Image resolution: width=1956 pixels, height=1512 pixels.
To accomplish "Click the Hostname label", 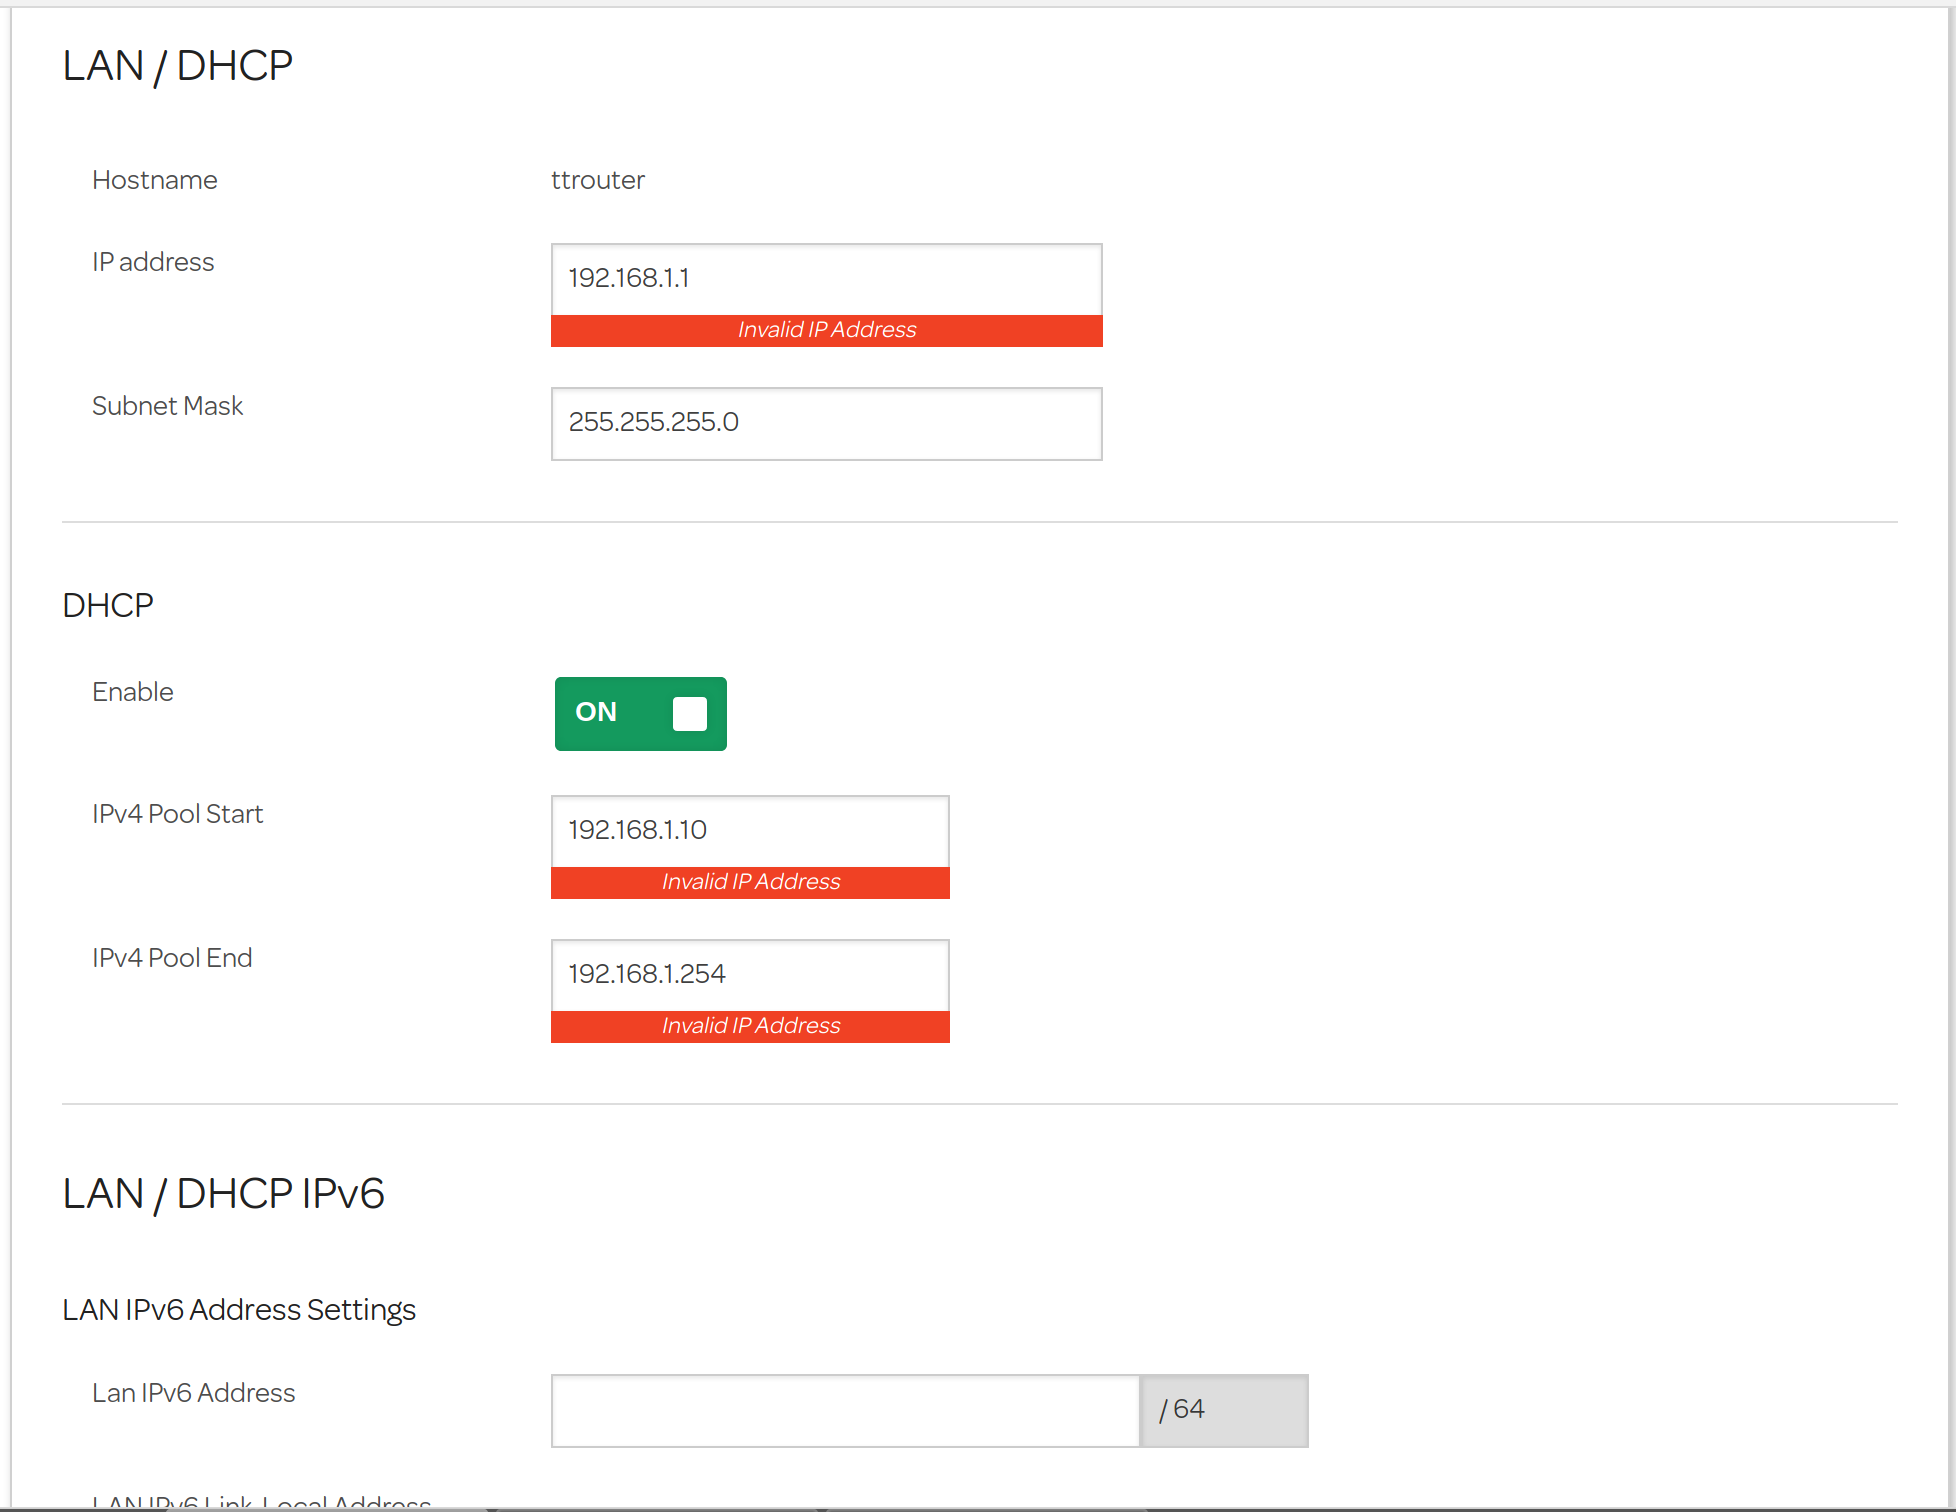I will (x=155, y=180).
